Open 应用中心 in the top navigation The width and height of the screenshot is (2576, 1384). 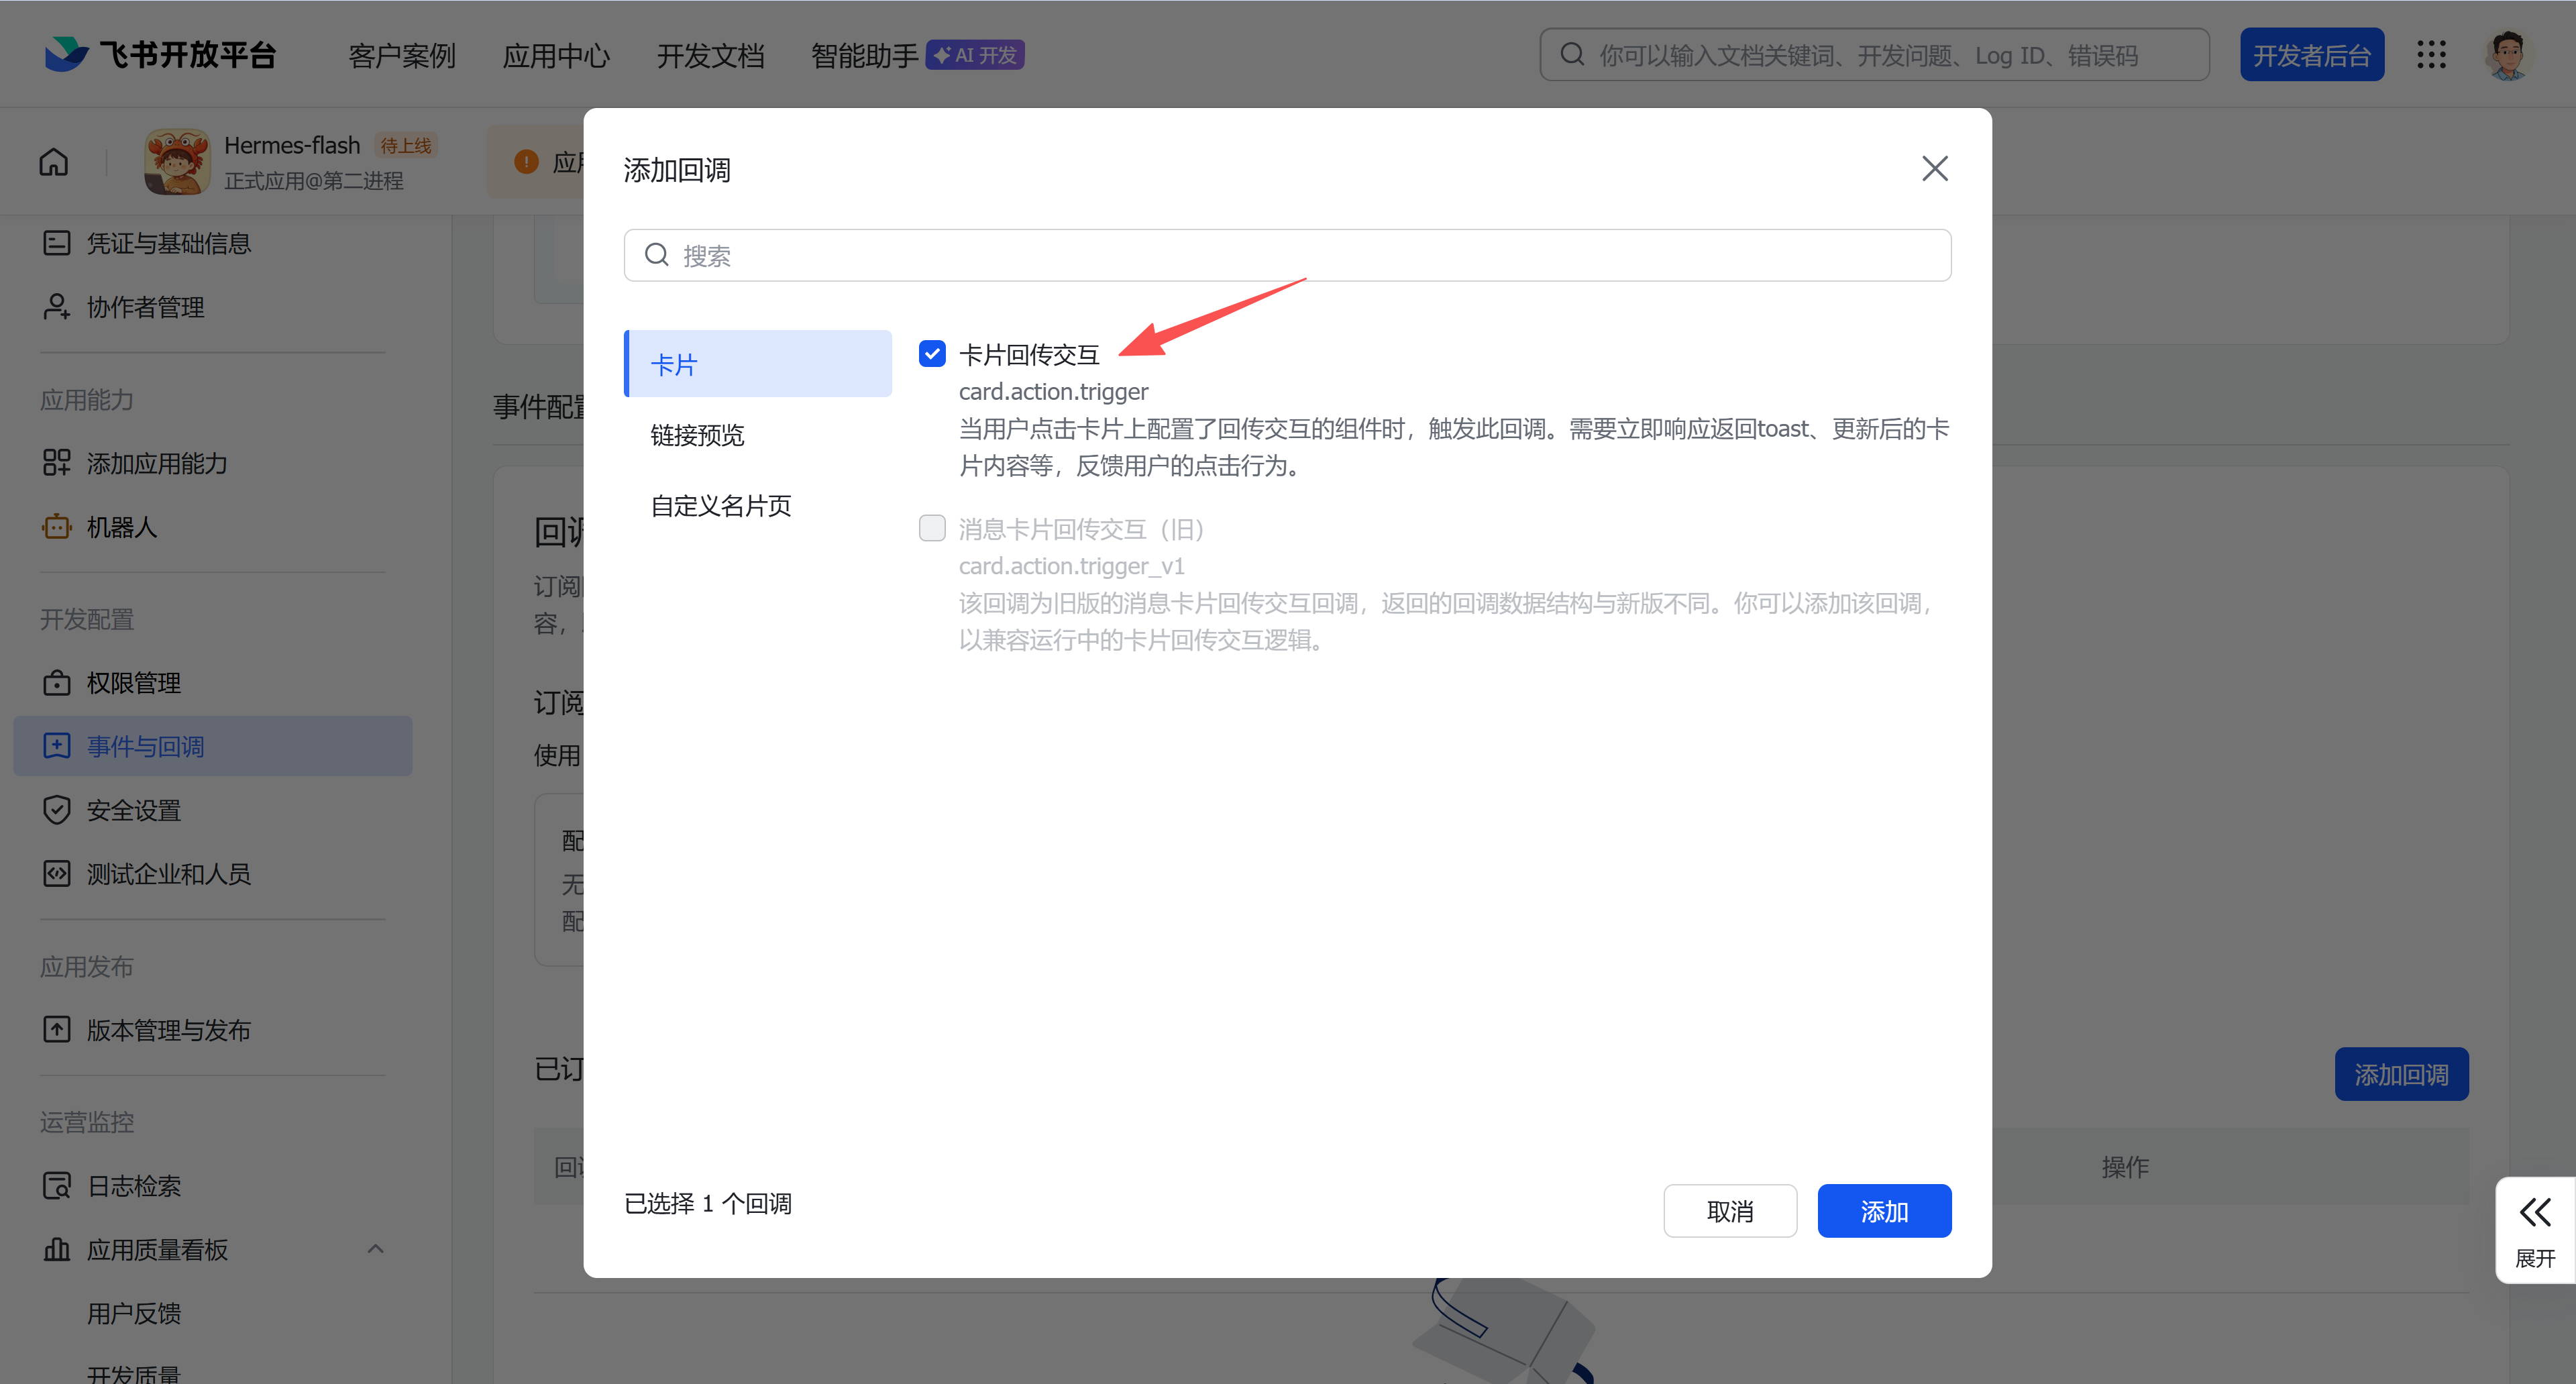coord(556,55)
